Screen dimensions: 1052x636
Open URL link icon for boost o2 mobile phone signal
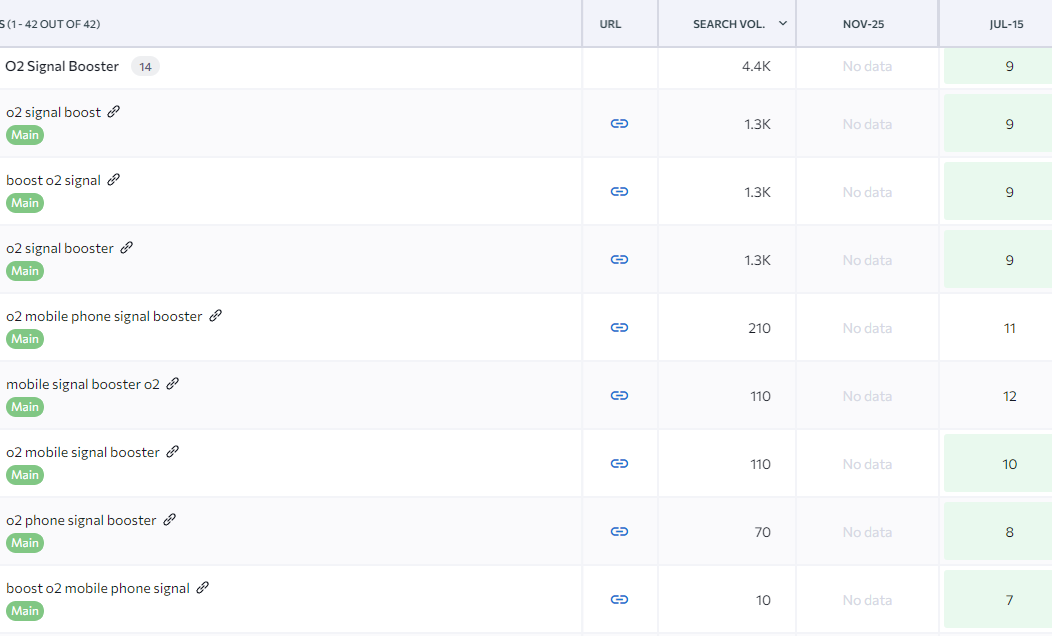(x=619, y=600)
